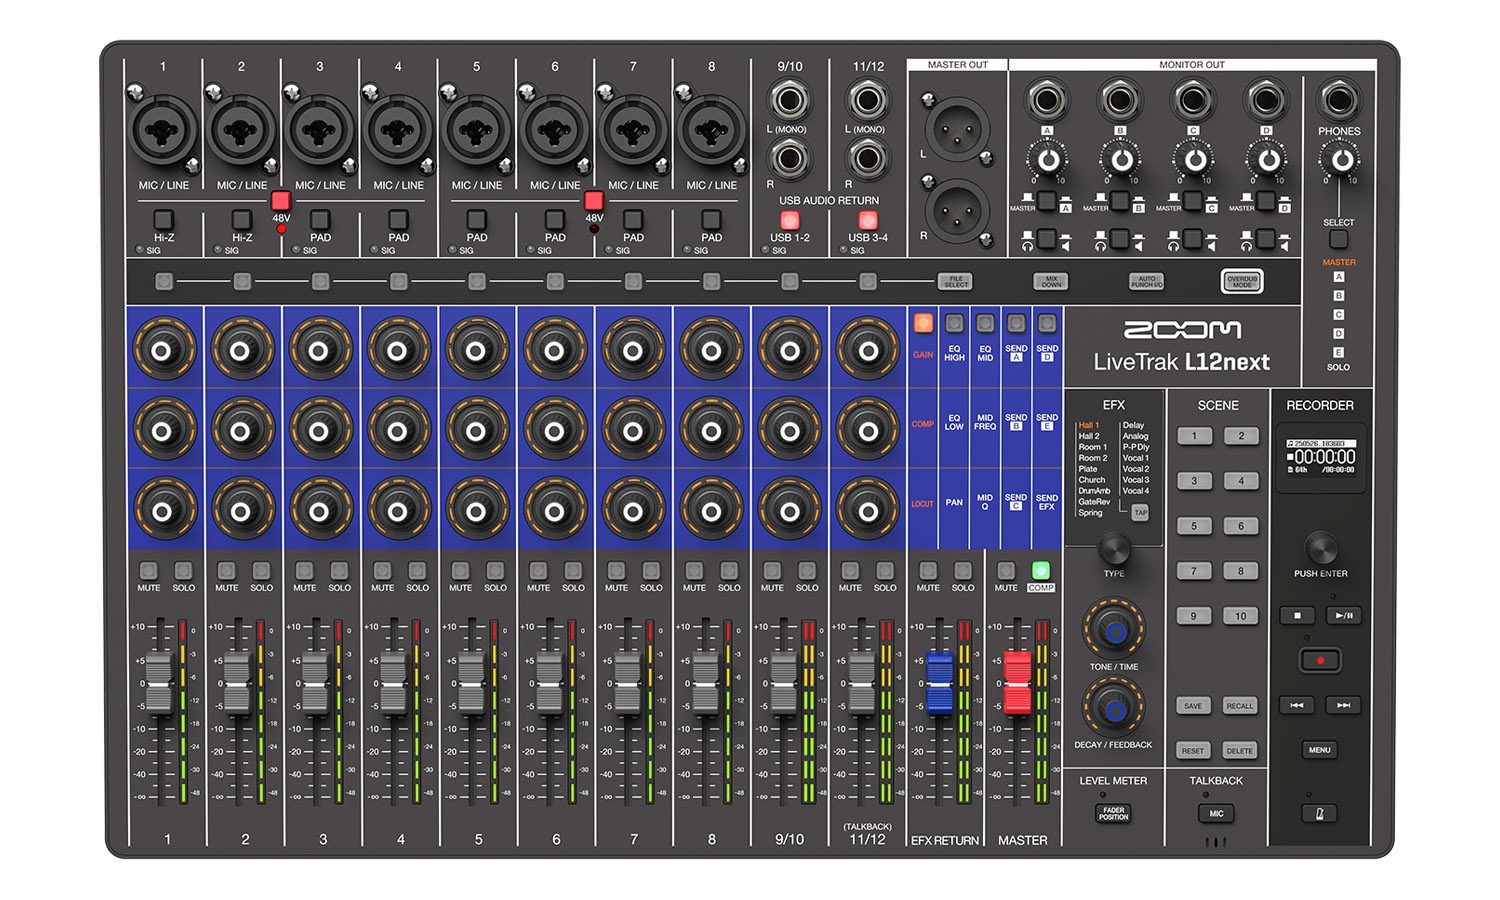This screenshot has height=900, width=1500.
Task: Toggle the USB 3-4 audio return button
Action: tap(868, 220)
